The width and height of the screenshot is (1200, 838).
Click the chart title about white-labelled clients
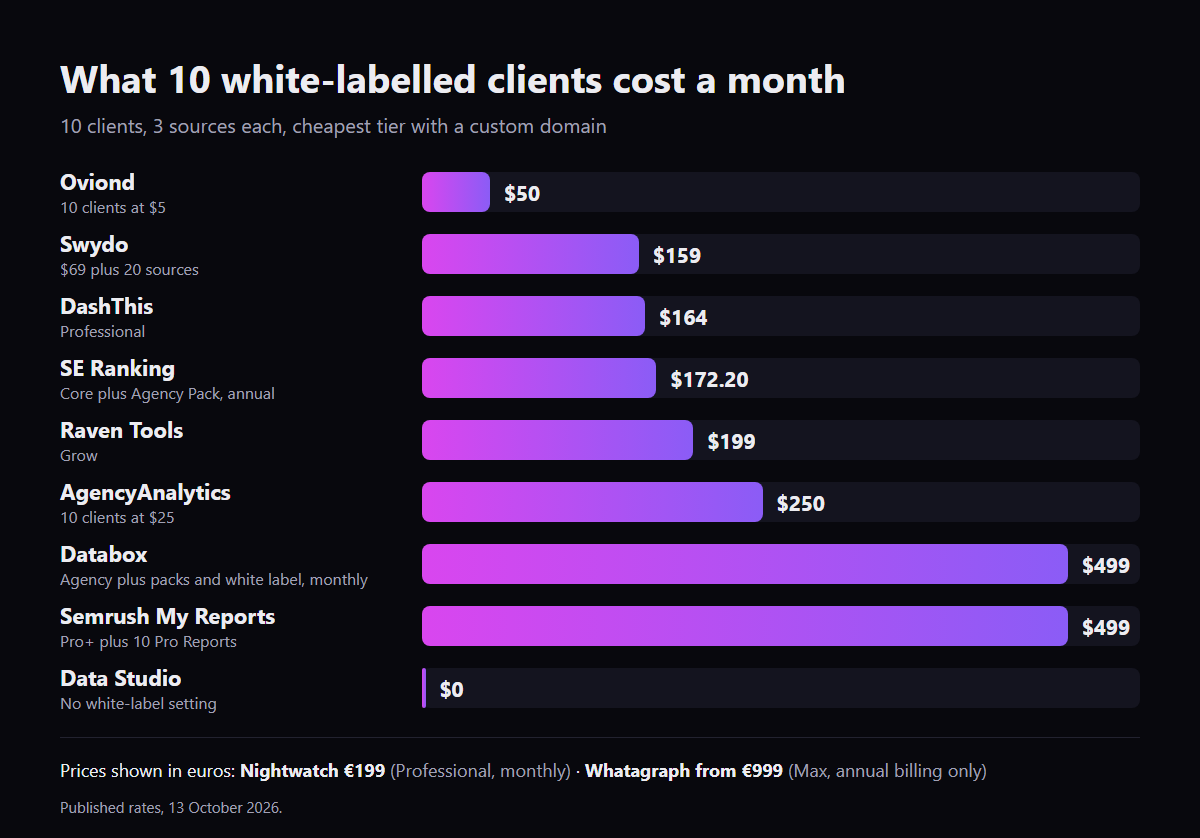point(453,80)
